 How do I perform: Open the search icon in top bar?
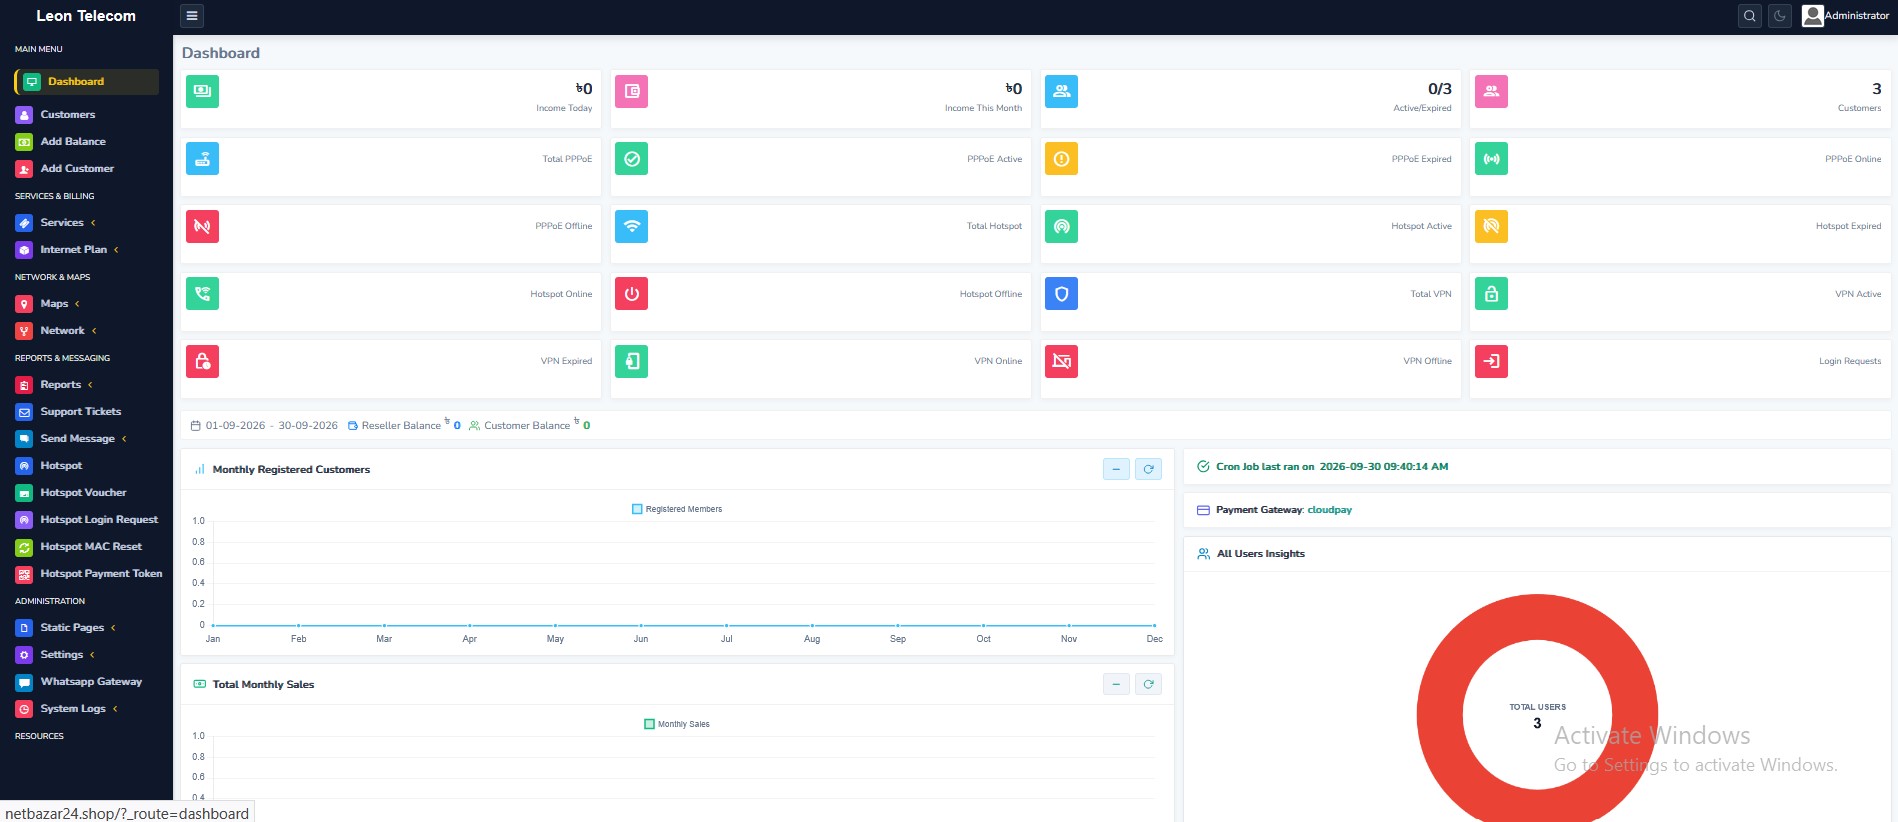1749,16
